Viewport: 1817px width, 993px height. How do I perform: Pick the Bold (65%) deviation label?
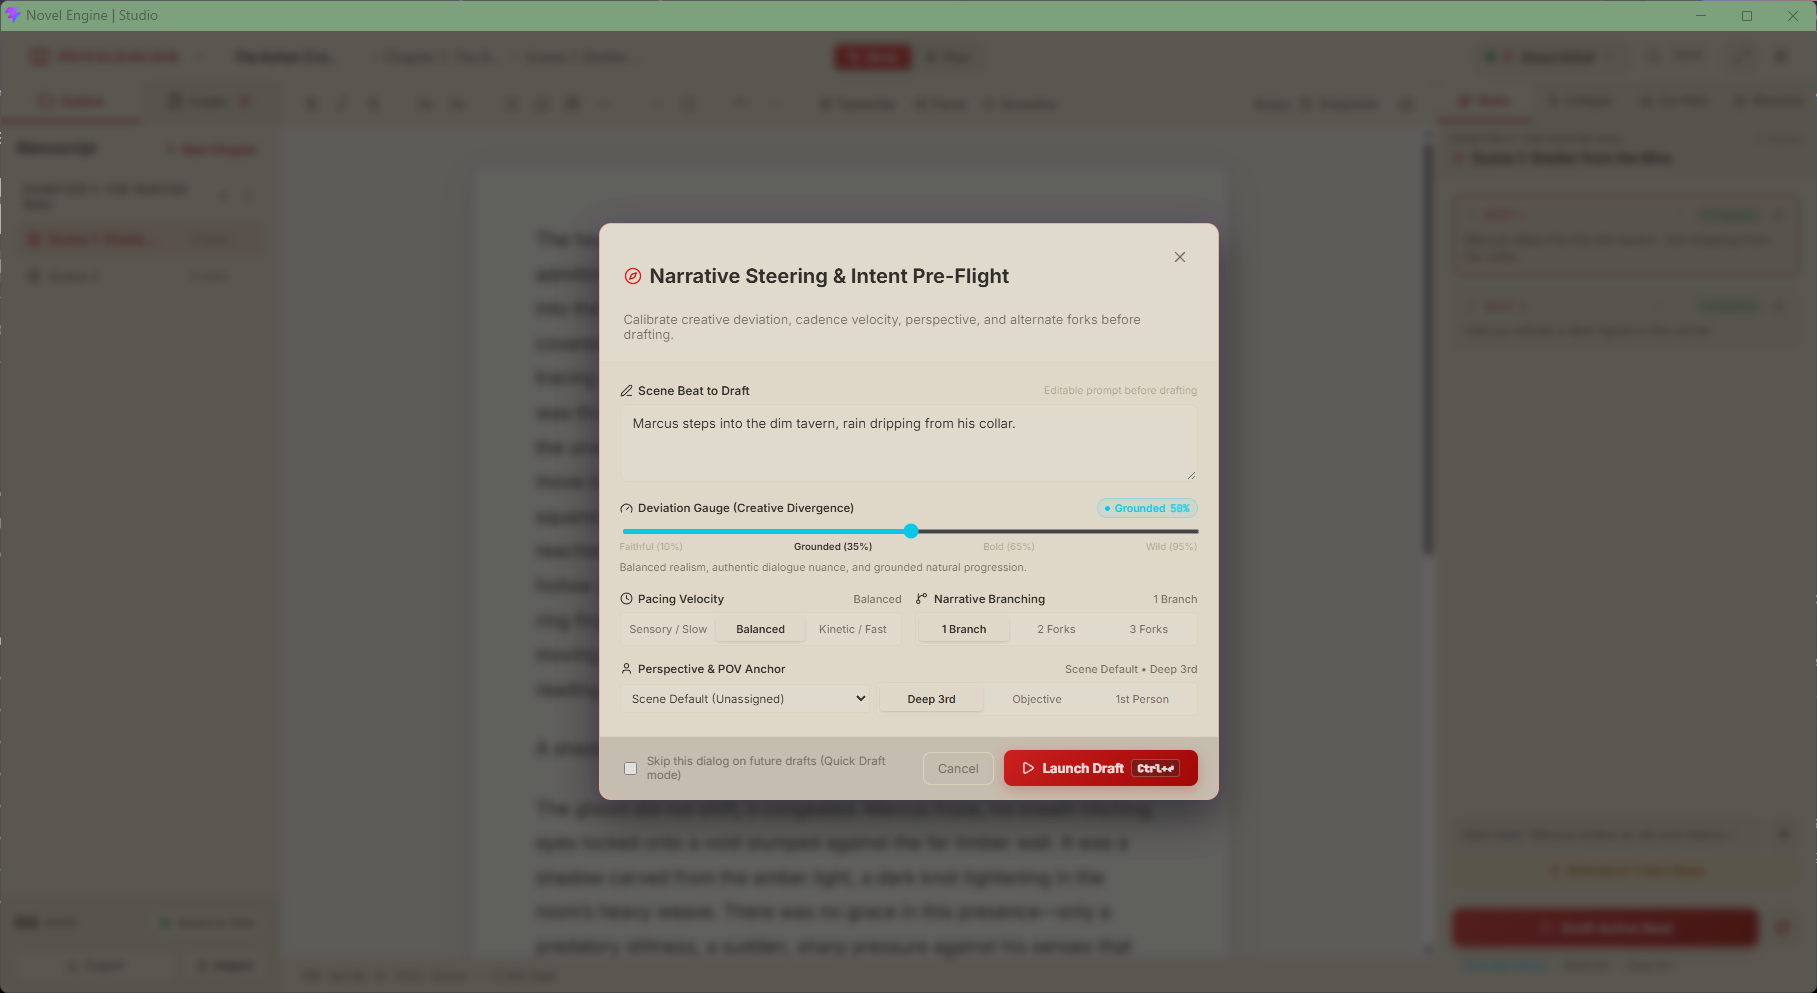click(x=1008, y=546)
